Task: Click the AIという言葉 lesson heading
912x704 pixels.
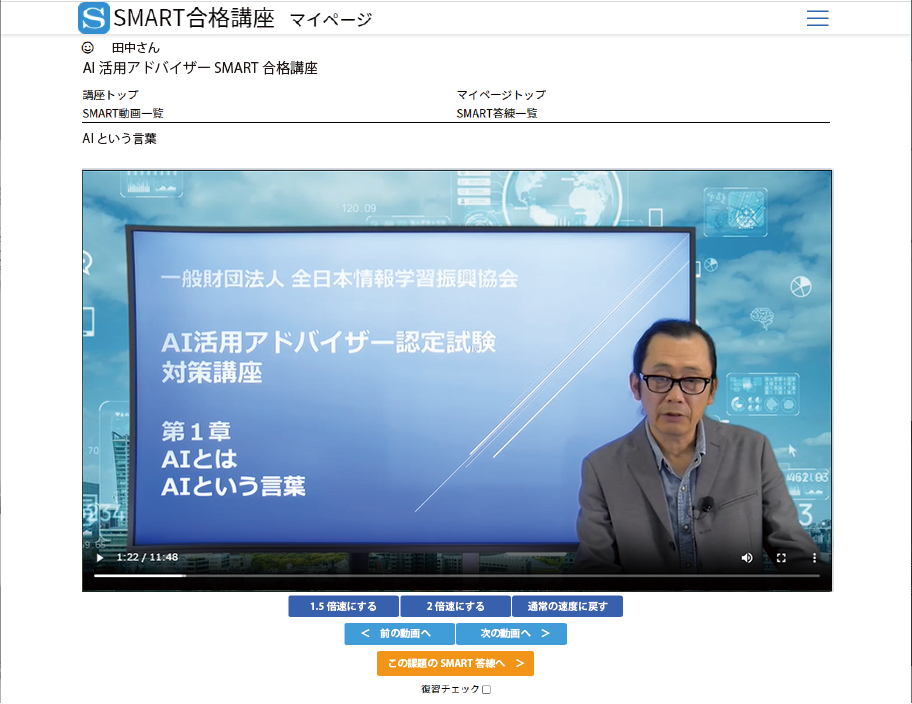Action: (119, 138)
